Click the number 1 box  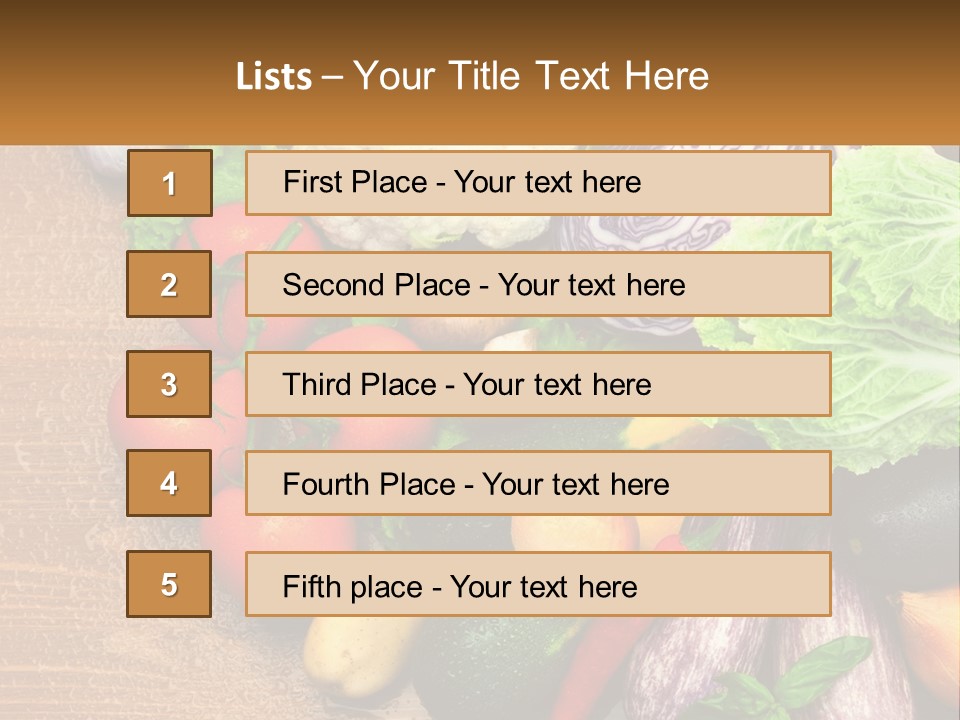(169, 183)
